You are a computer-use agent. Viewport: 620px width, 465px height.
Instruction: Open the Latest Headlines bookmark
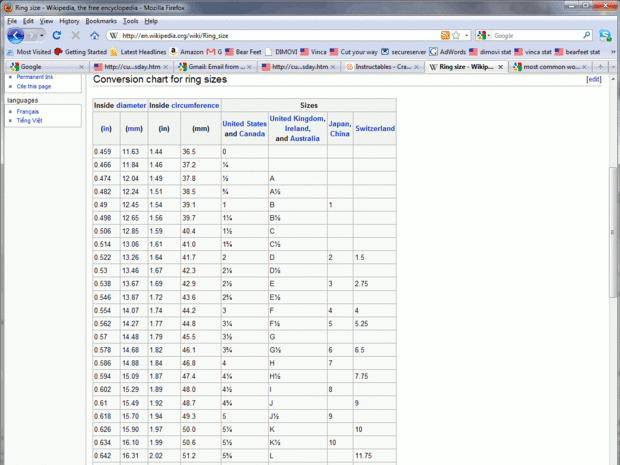tap(144, 51)
